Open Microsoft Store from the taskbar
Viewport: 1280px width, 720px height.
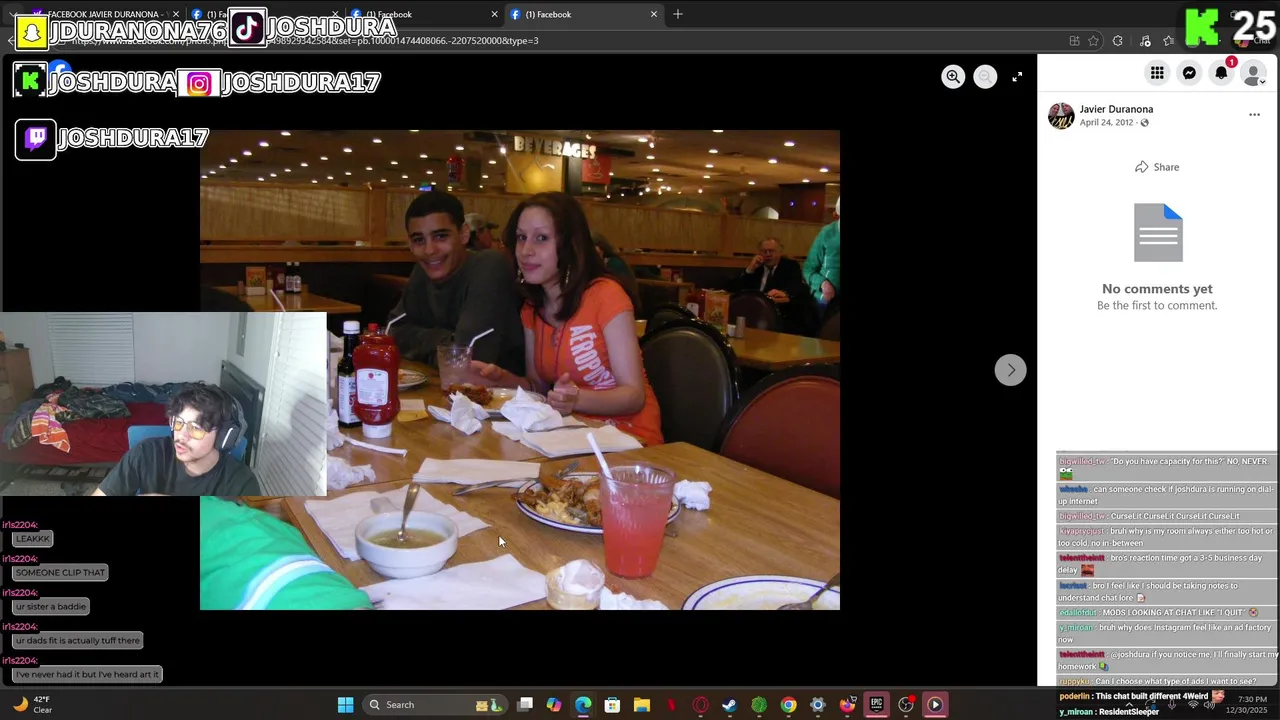click(612, 705)
